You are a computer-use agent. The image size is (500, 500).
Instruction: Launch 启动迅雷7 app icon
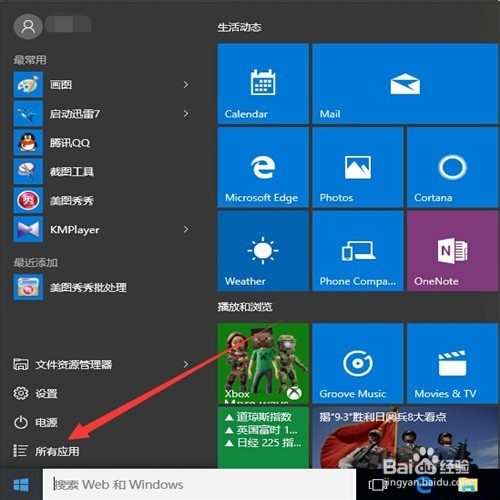pyautogui.click(x=28, y=114)
